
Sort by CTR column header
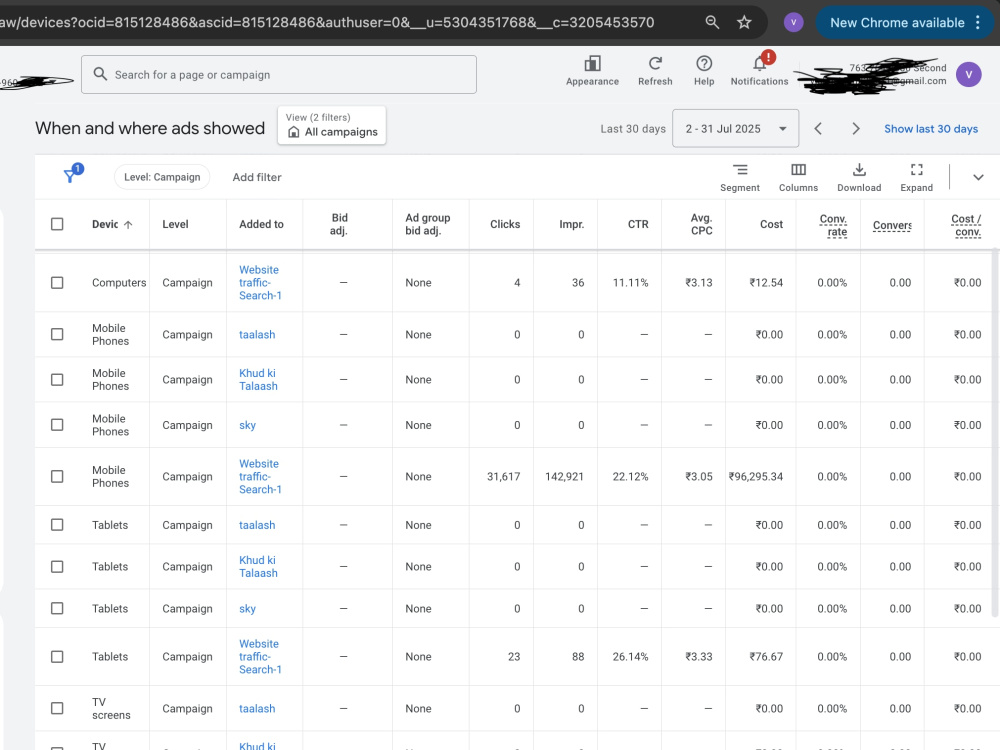tap(637, 224)
